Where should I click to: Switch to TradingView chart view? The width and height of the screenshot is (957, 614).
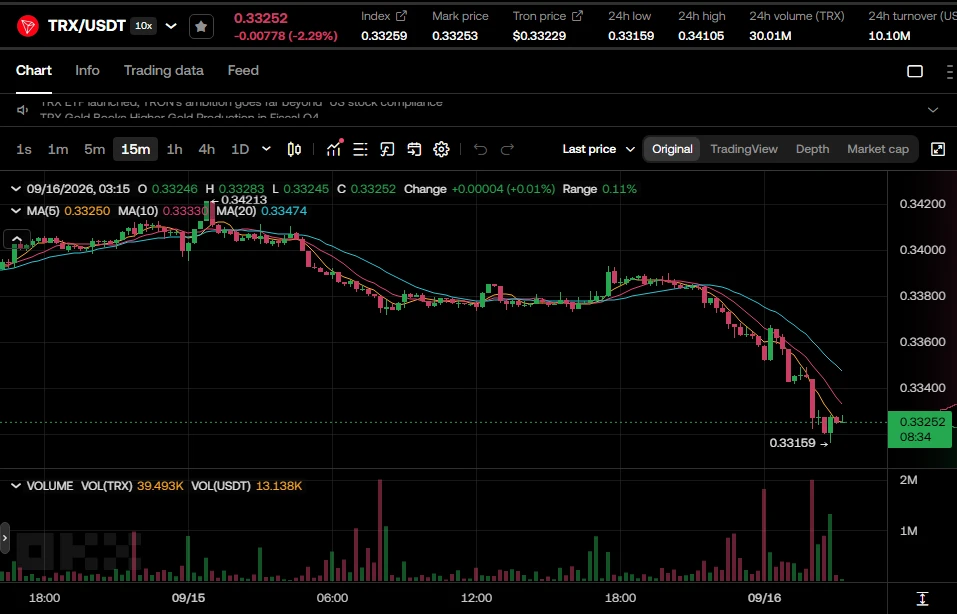[744, 149]
